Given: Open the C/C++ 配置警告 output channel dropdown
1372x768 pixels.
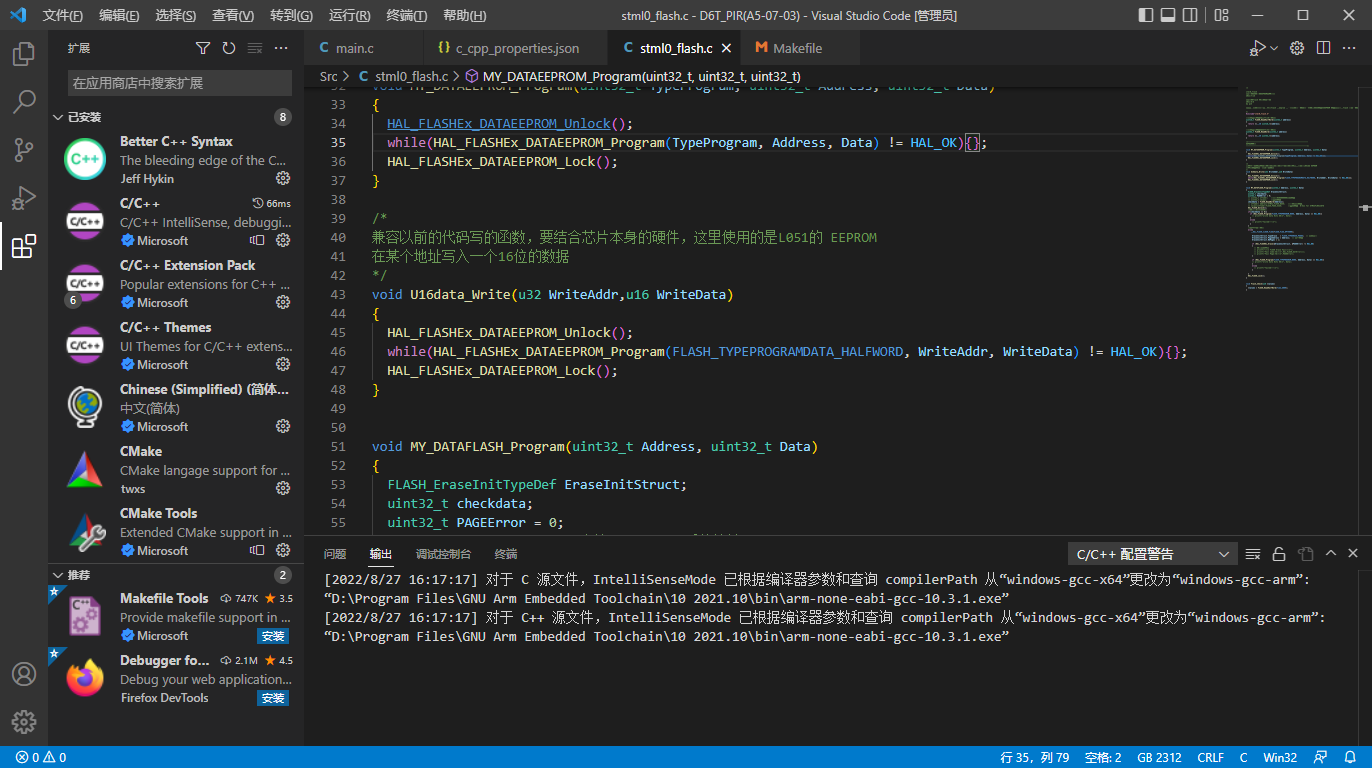Looking at the screenshot, I should [x=1152, y=554].
